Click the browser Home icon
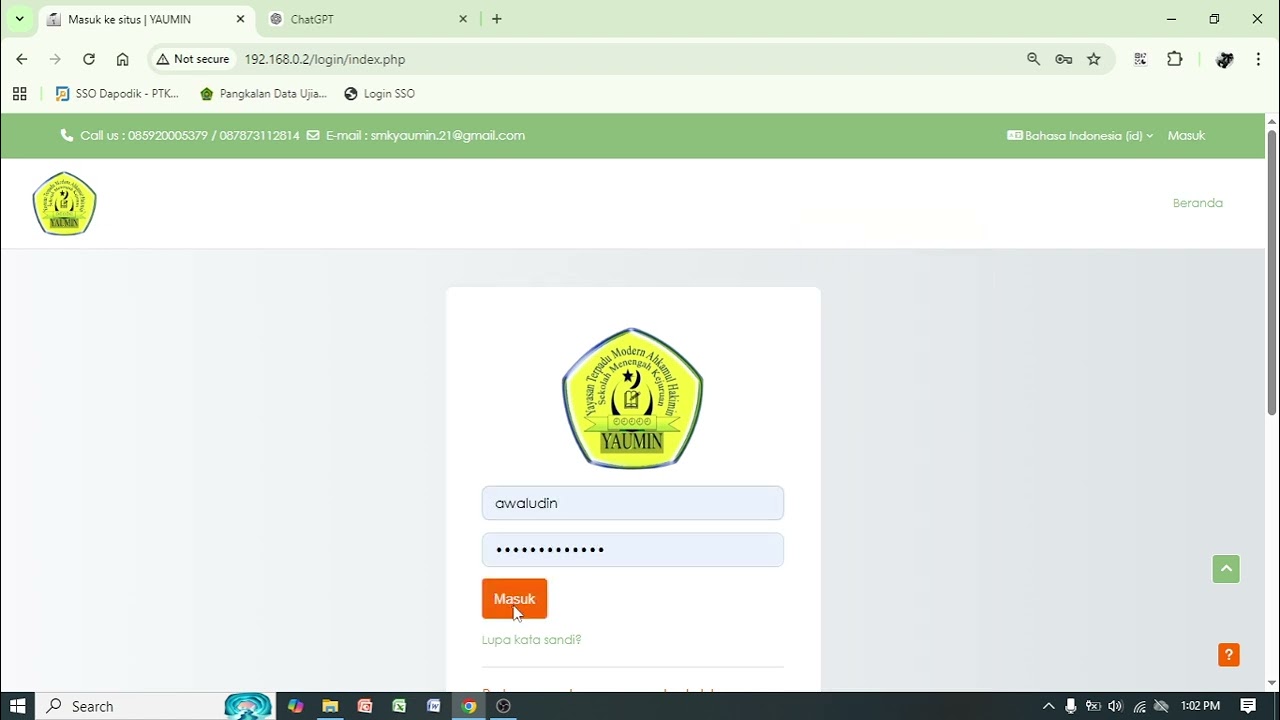The height and width of the screenshot is (720, 1280). coord(122,59)
